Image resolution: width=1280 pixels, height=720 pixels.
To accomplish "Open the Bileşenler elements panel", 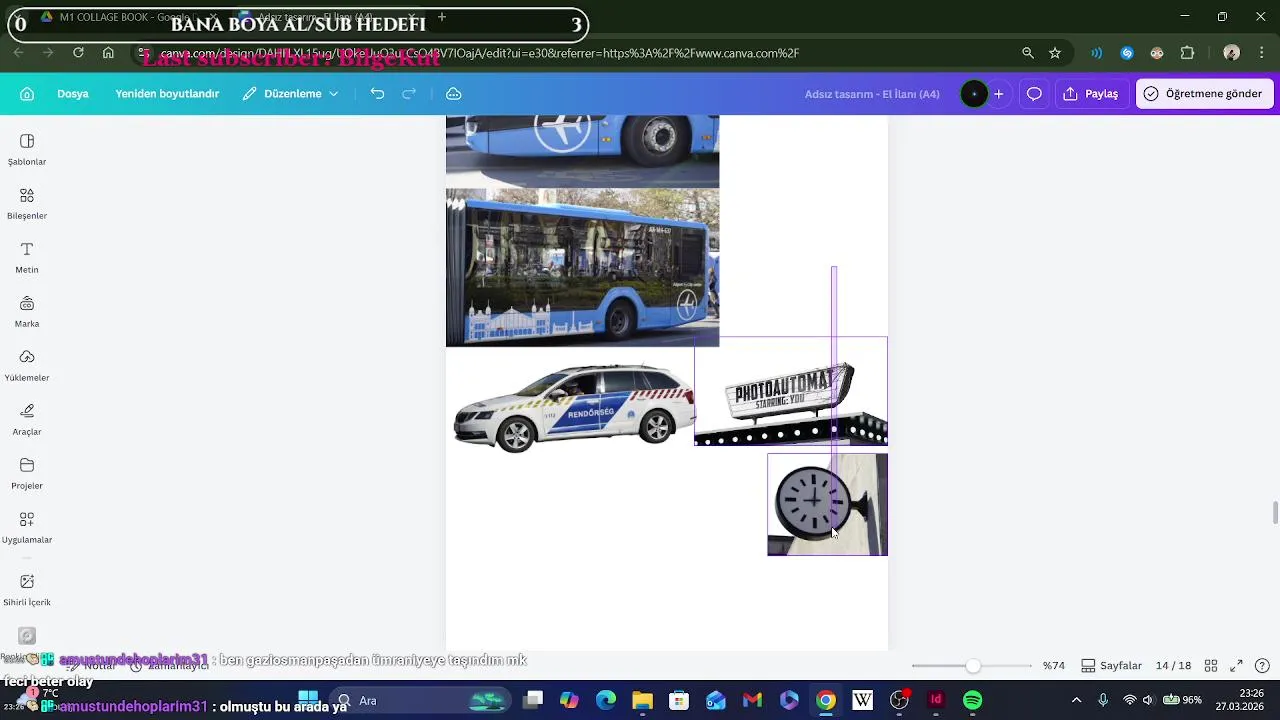I will coord(27,203).
